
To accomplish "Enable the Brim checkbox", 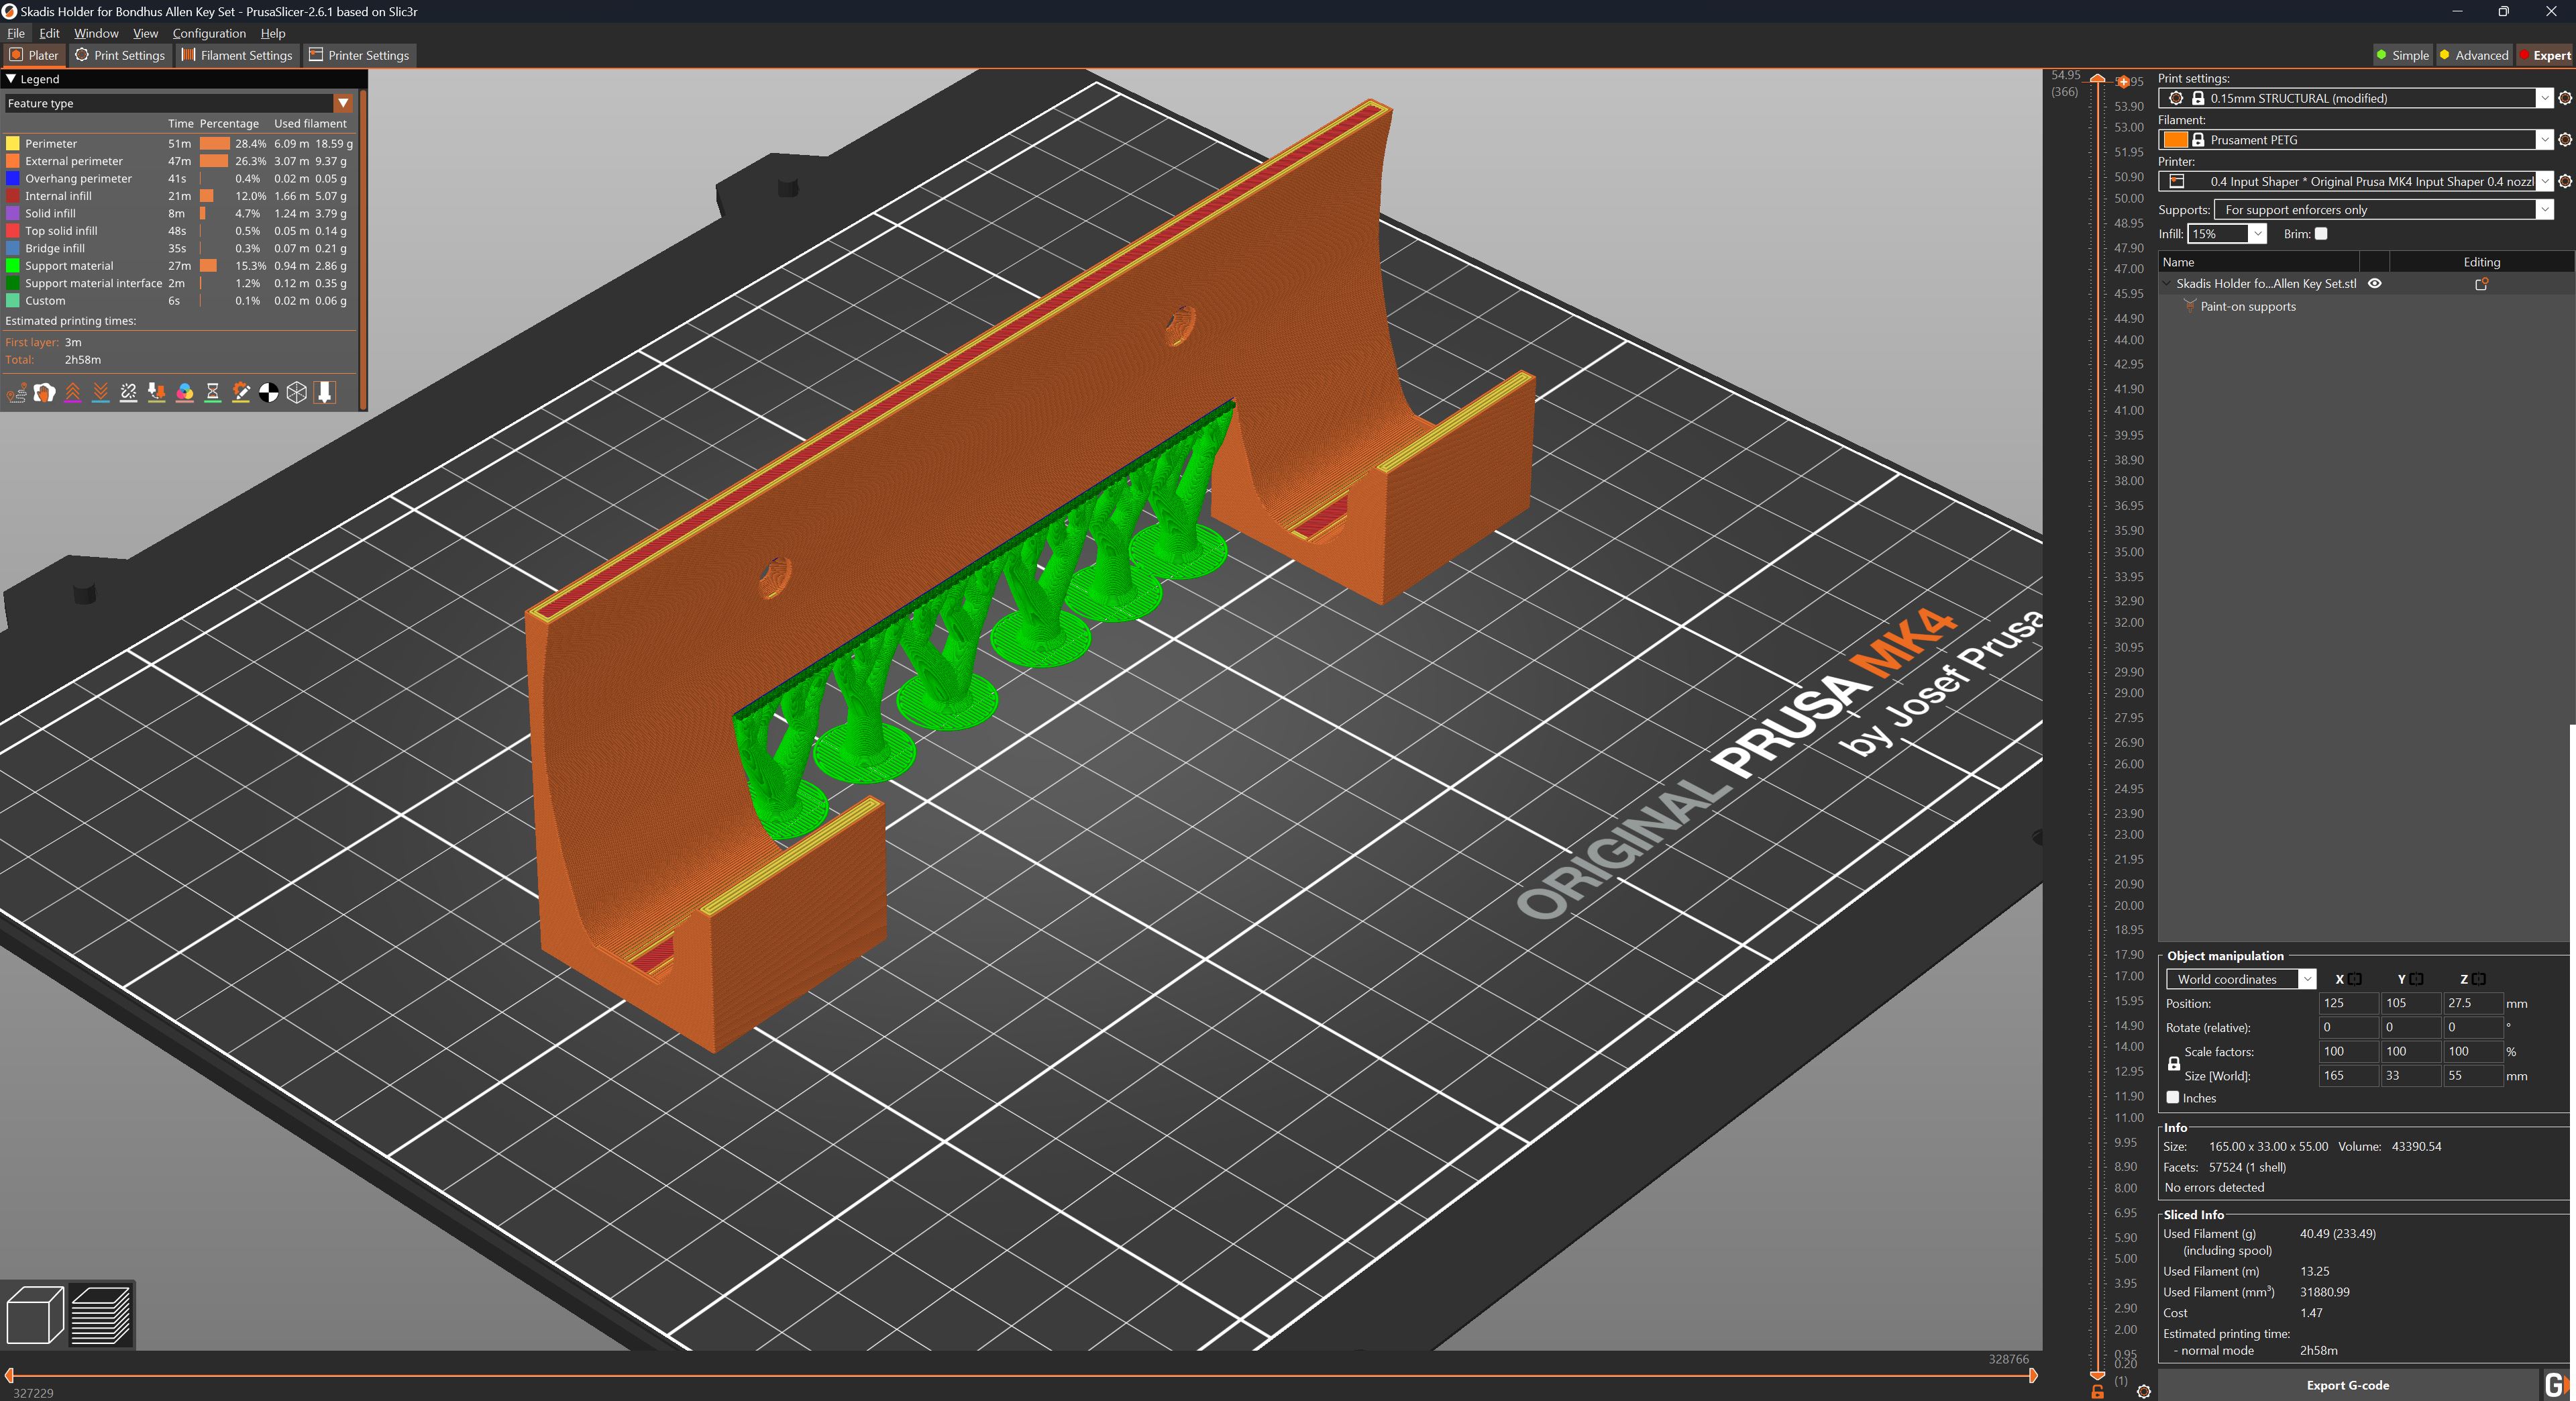I will (x=2321, y=234).
